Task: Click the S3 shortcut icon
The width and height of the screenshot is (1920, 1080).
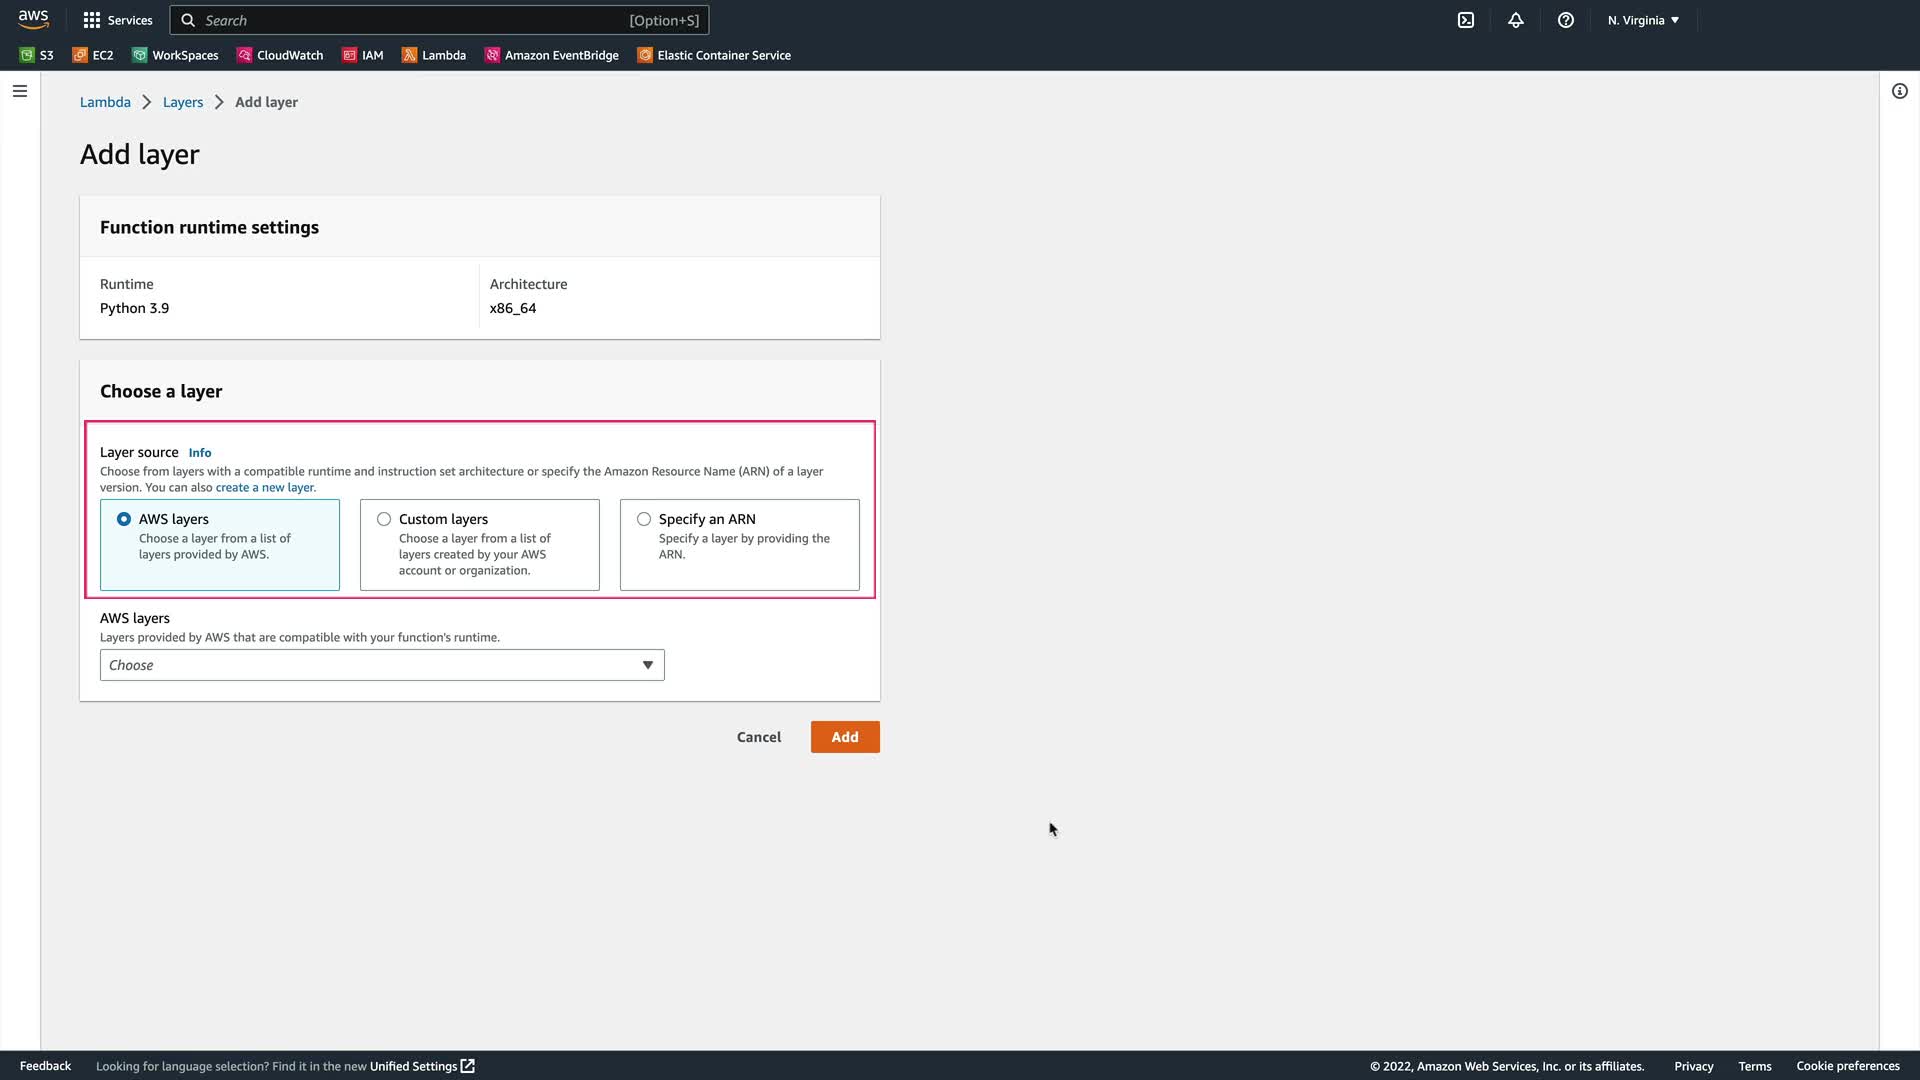Action: click(27, 55)
